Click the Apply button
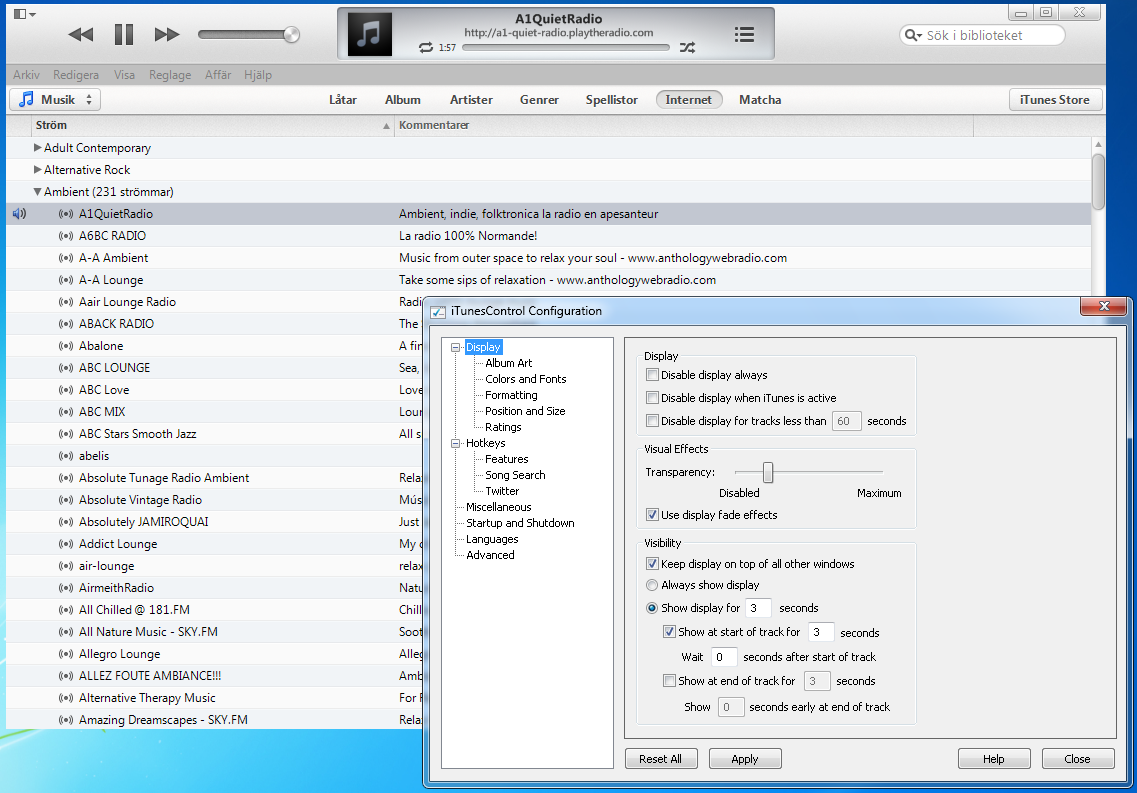This screenshot has height=793, width=1137. click(745, 759)
